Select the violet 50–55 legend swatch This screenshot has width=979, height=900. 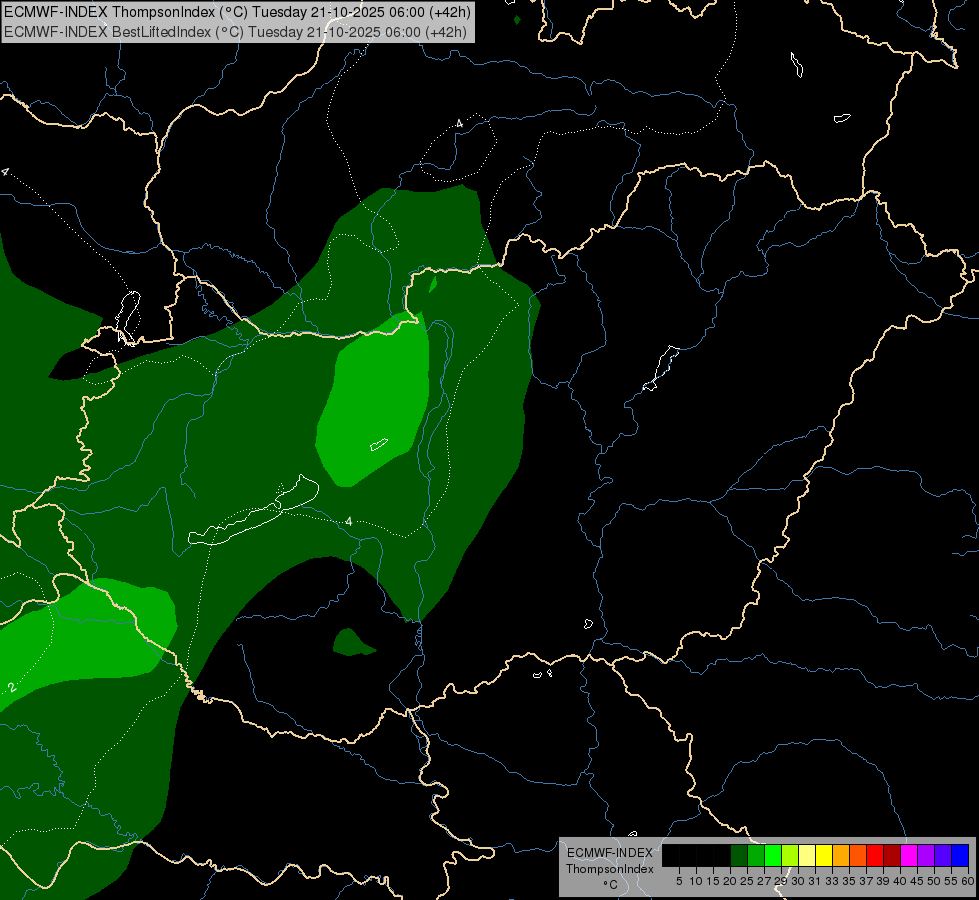943,855
